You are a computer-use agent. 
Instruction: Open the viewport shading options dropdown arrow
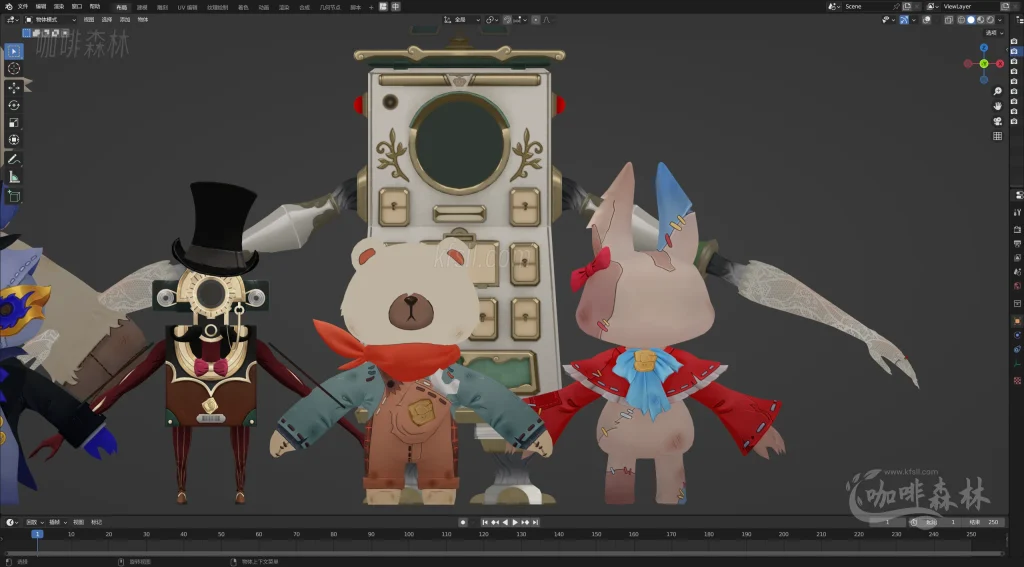click(x=1000, y=20)
